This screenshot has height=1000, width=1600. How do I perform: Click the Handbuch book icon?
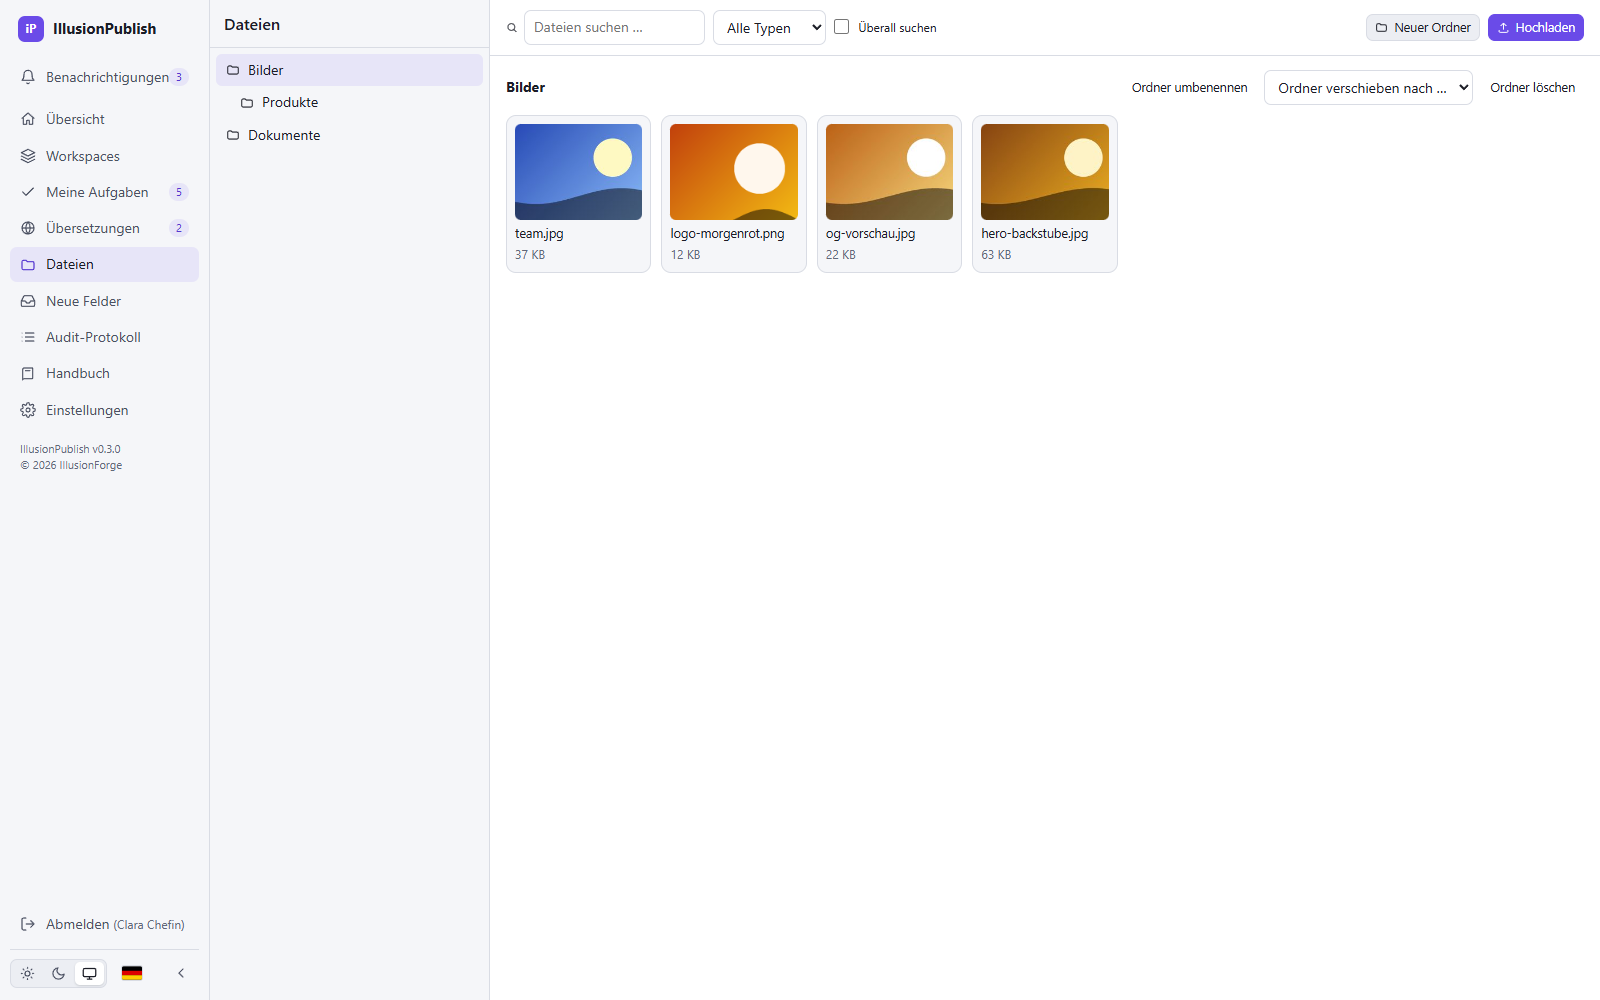(x=28, y=373)
